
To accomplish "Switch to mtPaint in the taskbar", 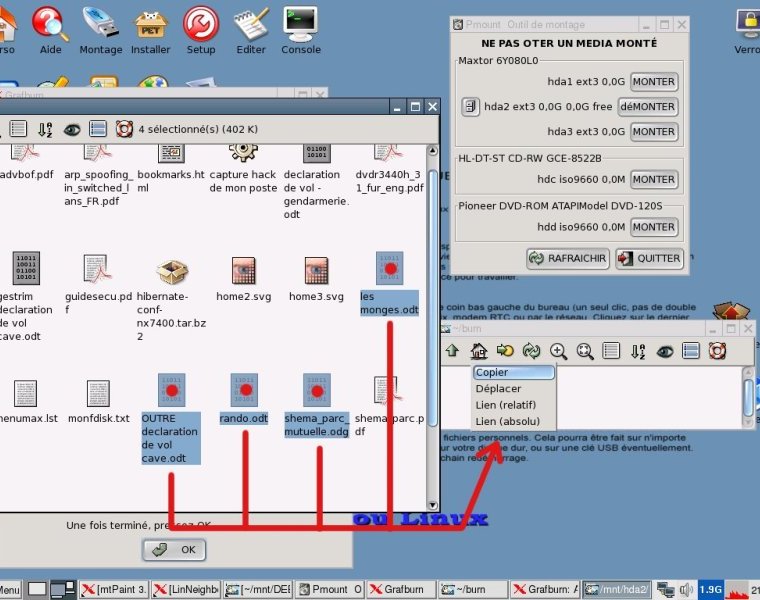I will (x=114, y=589).
